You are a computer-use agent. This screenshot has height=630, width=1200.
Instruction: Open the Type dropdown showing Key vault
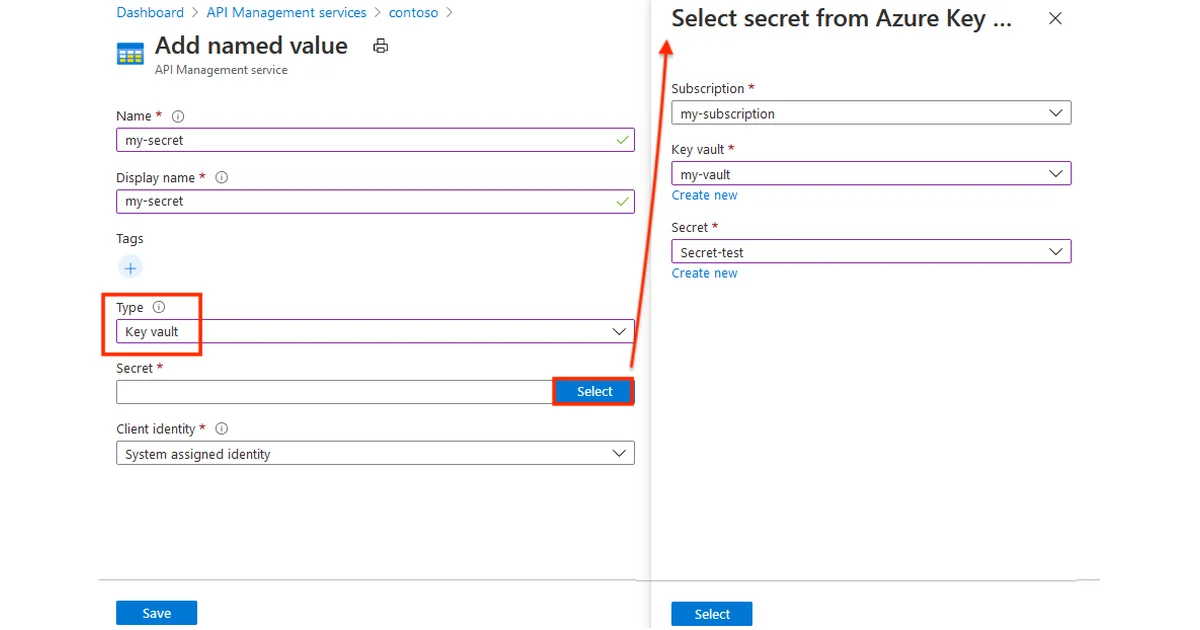375,331
